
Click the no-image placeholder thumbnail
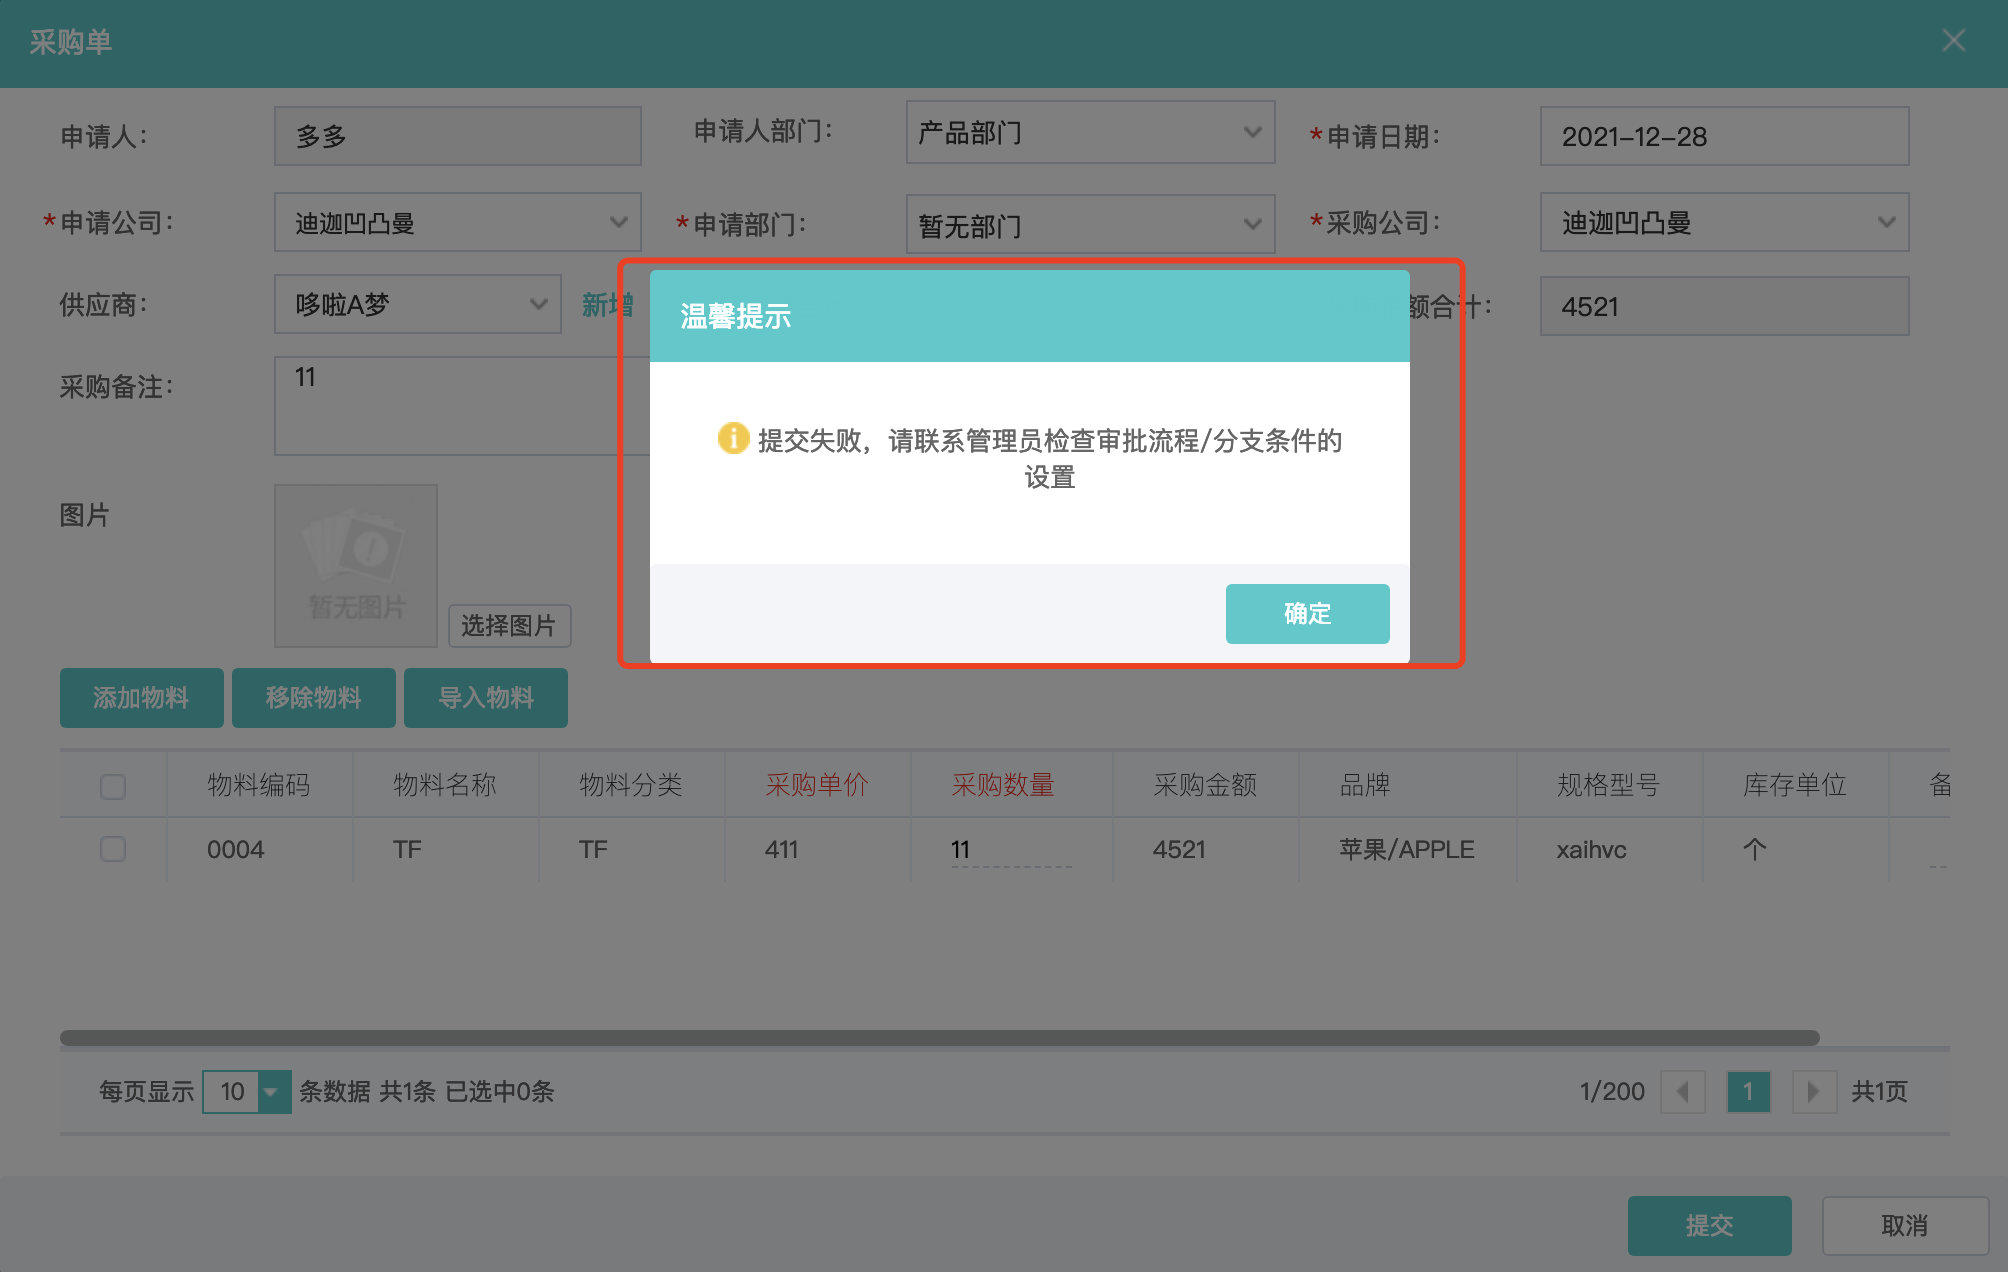click(356, 565)
